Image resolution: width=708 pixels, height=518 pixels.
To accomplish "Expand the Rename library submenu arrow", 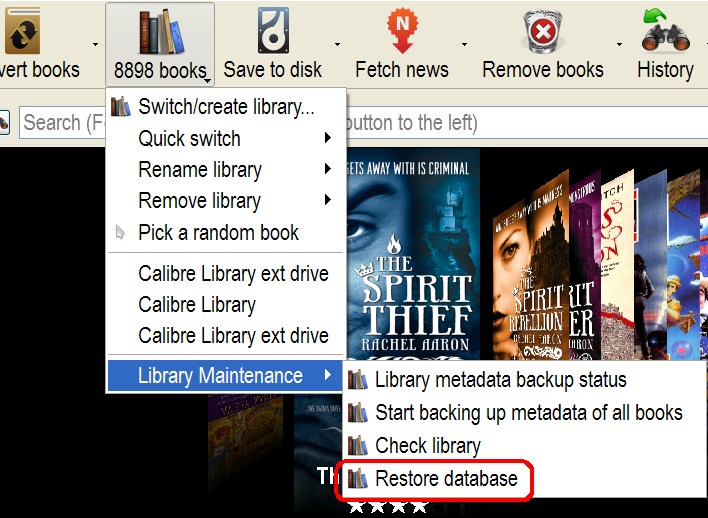I will [x=328, y=169].
